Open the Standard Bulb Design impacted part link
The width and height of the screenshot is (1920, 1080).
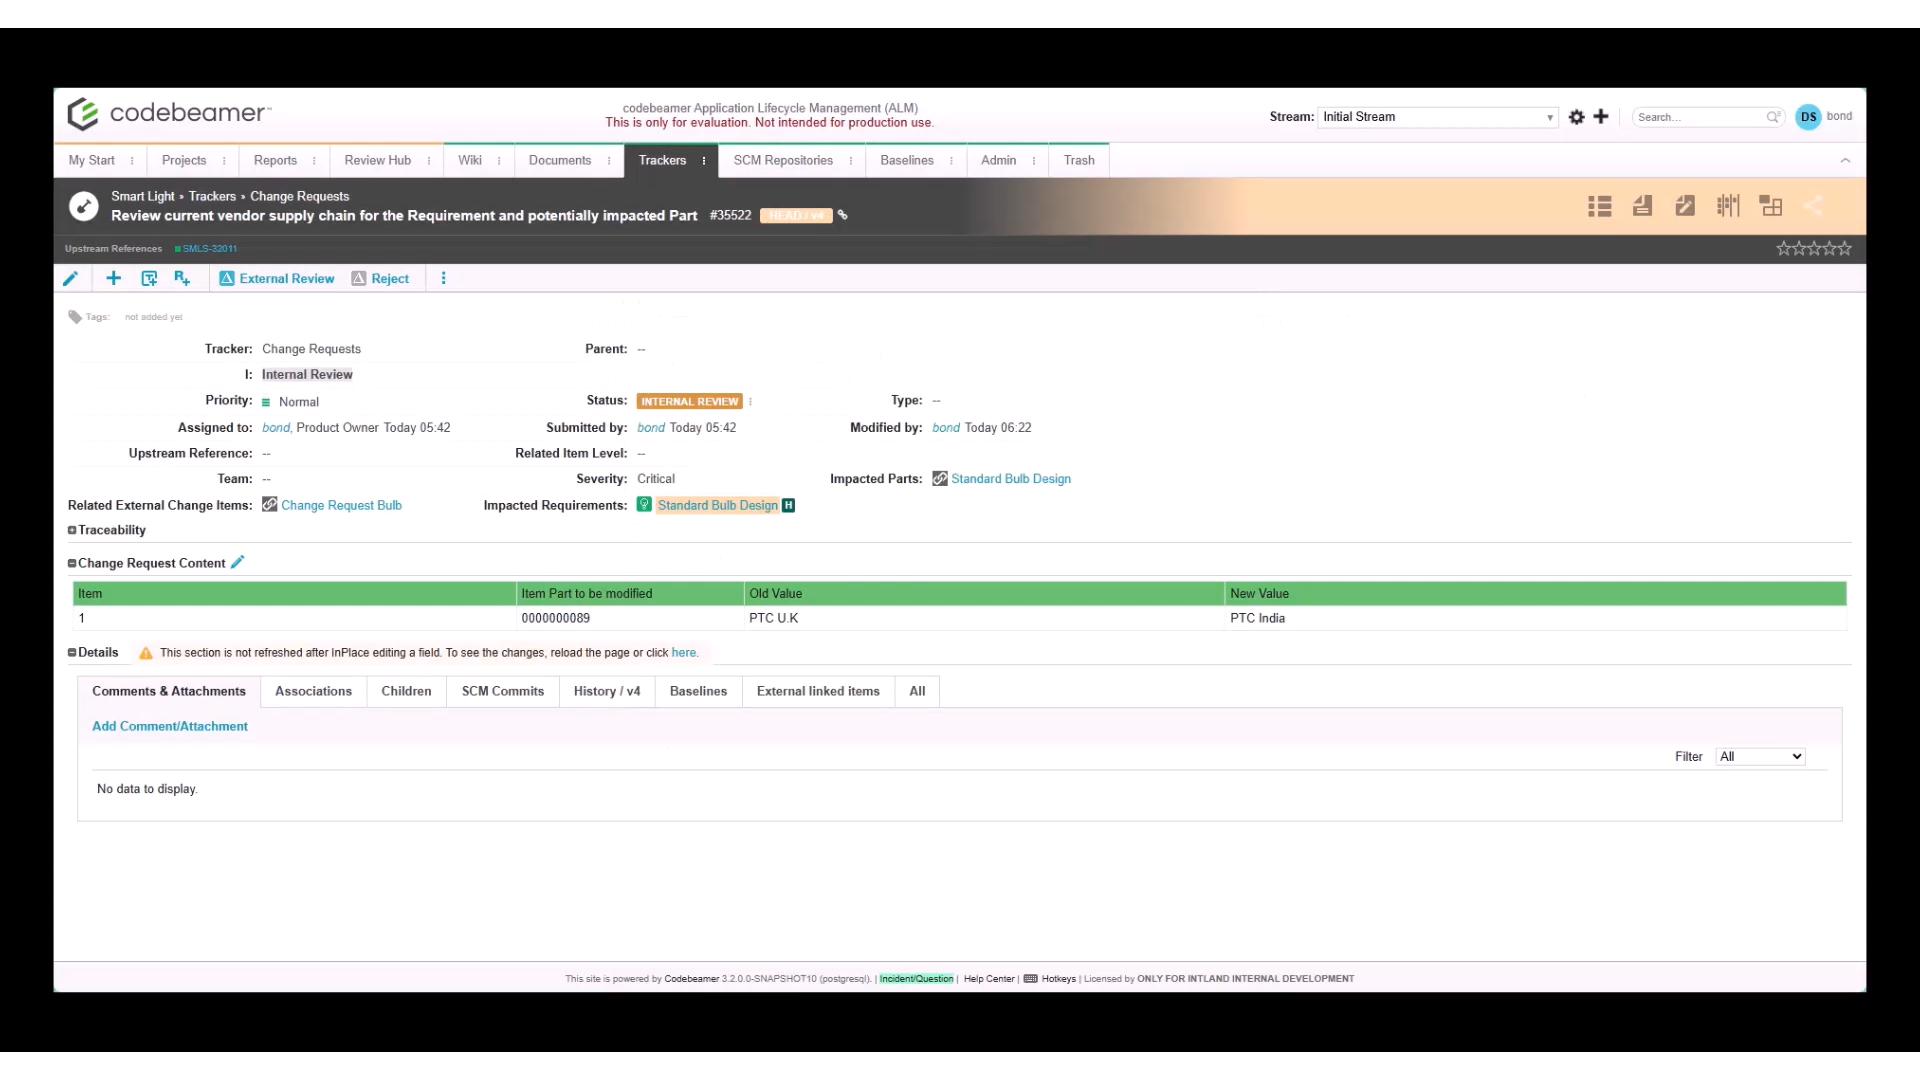click(1011, 479)
